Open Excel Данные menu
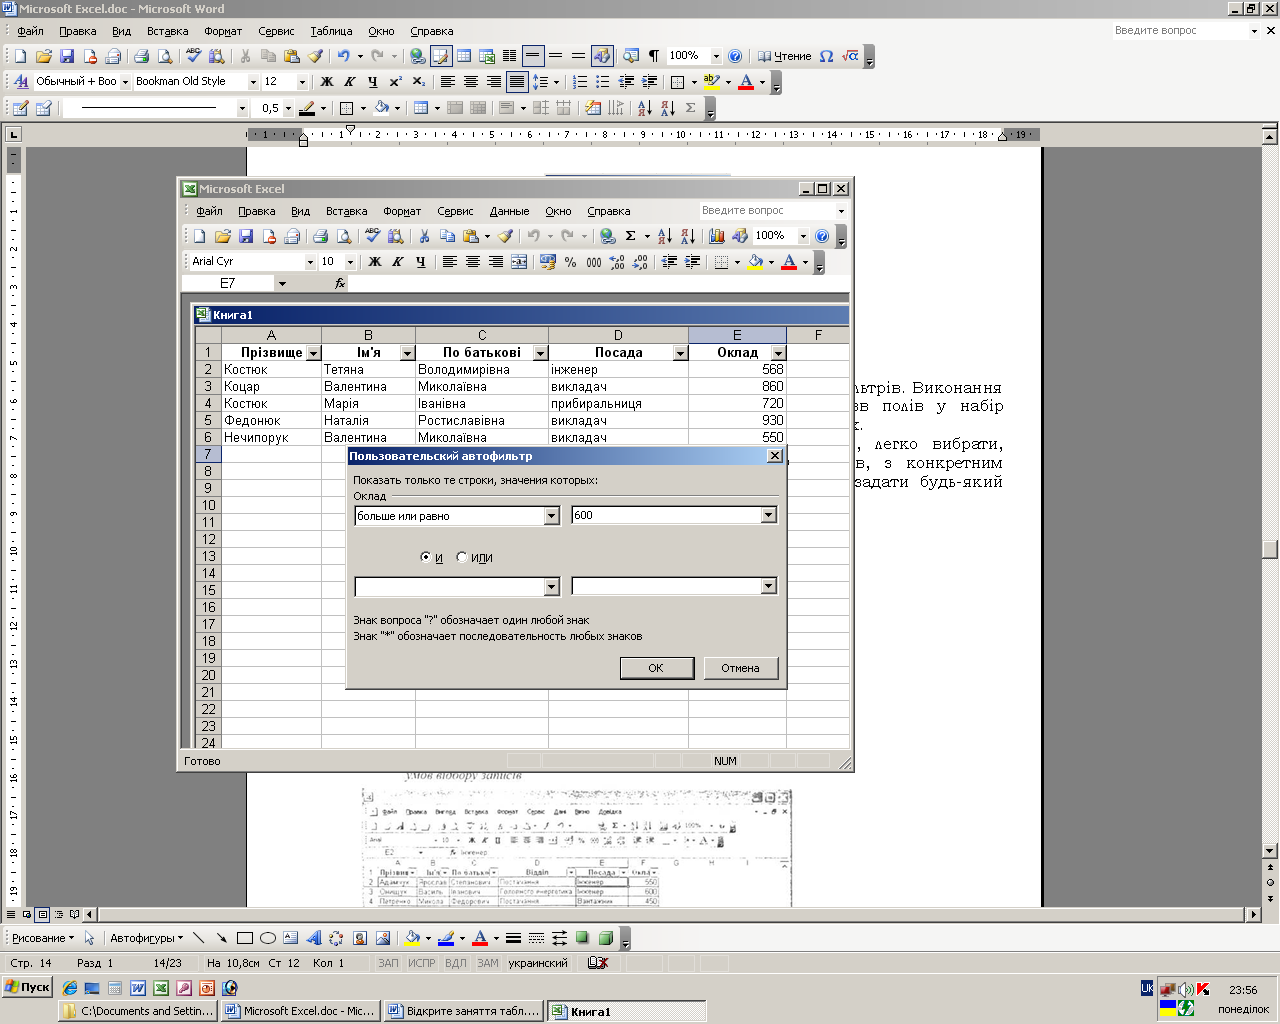The height and width of the screenshot is (1024, 1280). point(509,211)
